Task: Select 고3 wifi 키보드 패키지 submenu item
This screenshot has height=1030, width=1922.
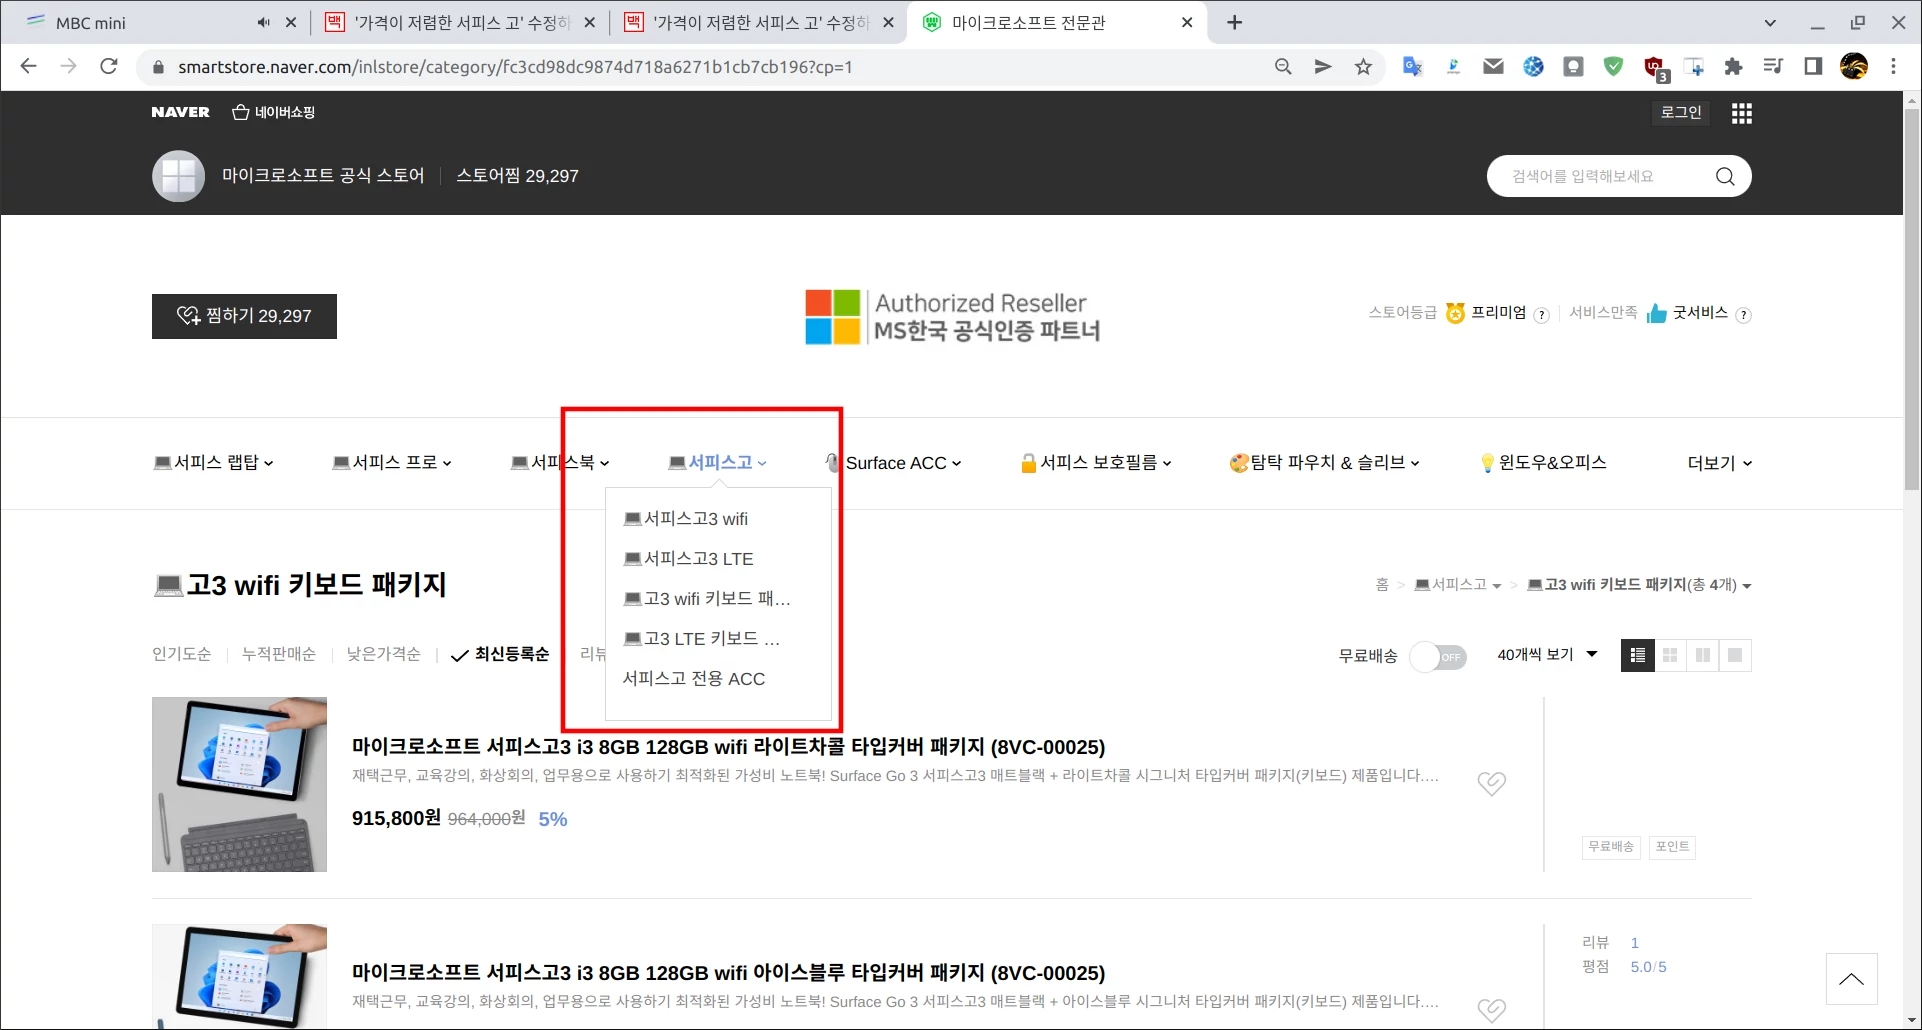Action: (x=707, y=598)
